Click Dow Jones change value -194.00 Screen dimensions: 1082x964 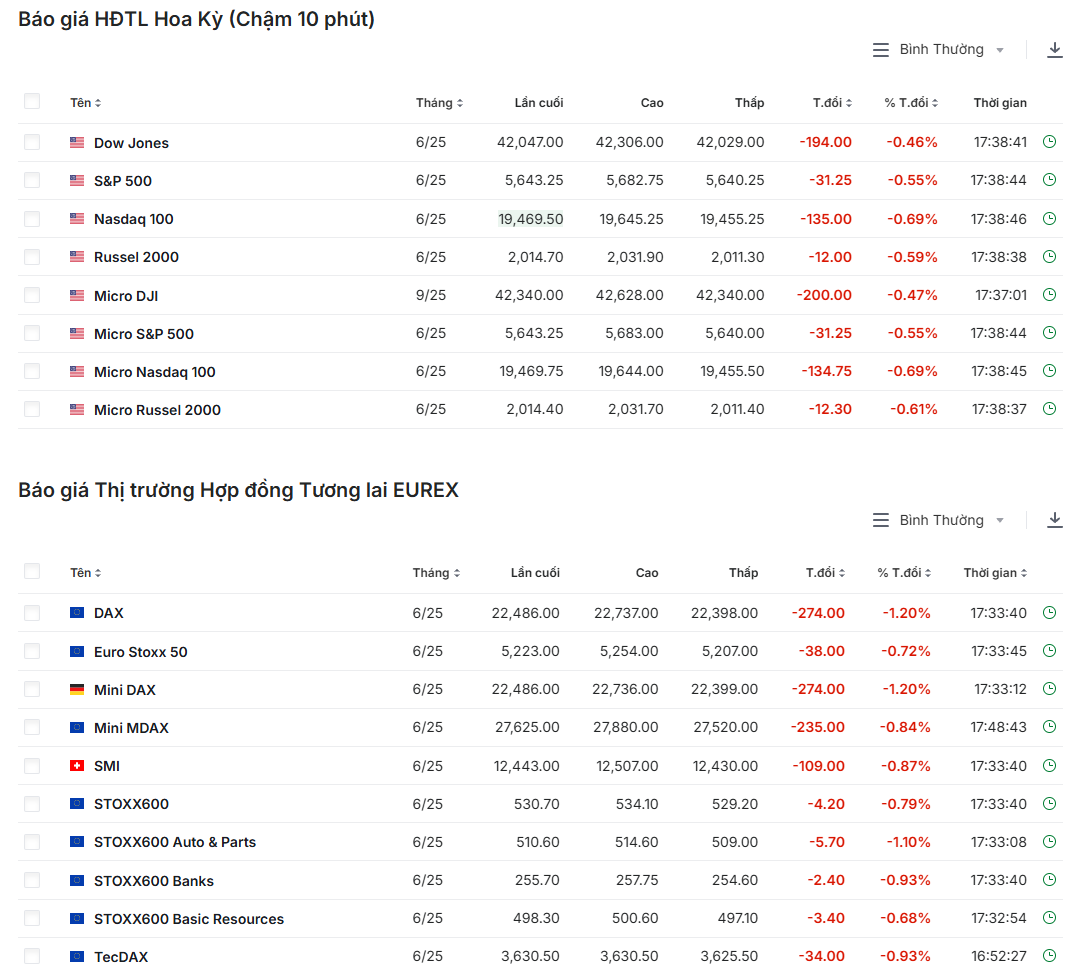pos(825,142)
